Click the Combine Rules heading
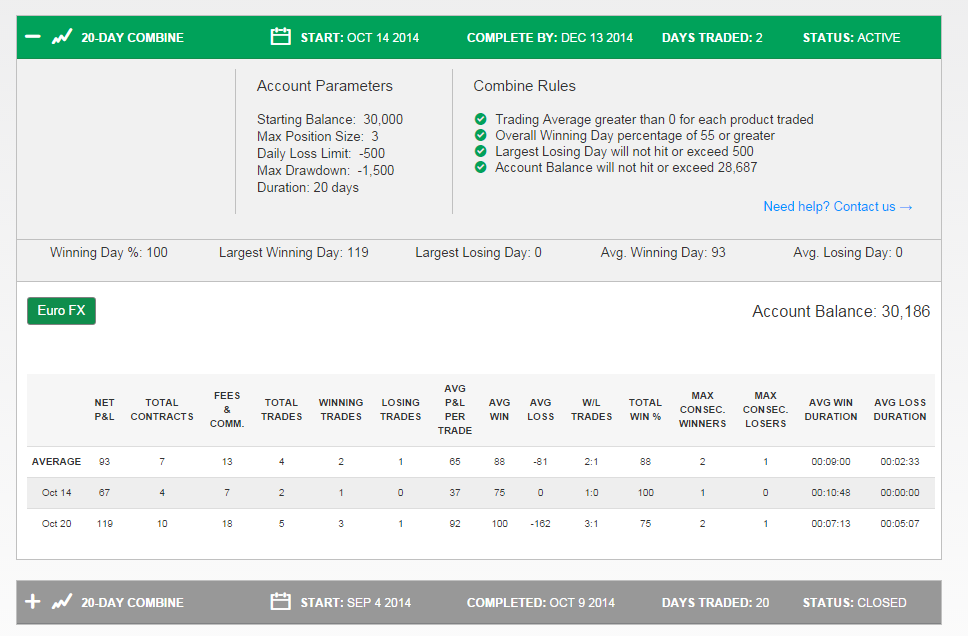 pyautogui.click(x=524, y=86)
